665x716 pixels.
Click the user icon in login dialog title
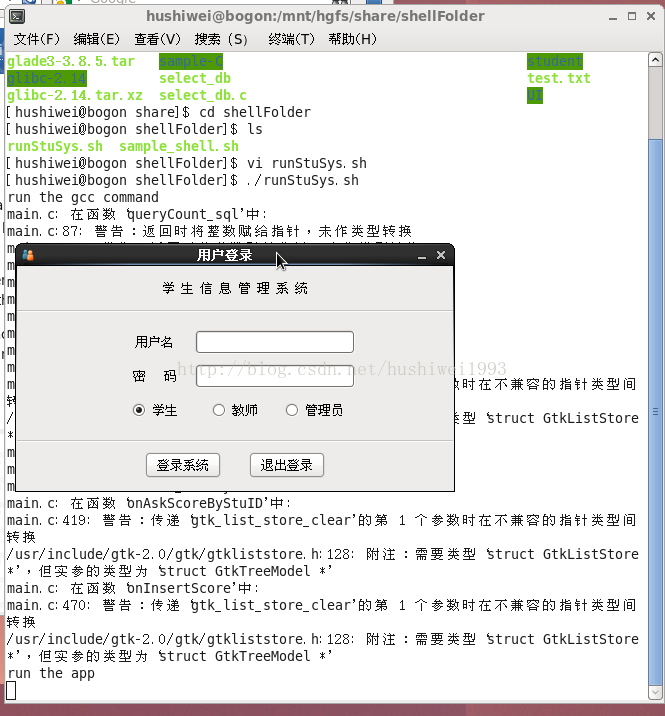28,255
